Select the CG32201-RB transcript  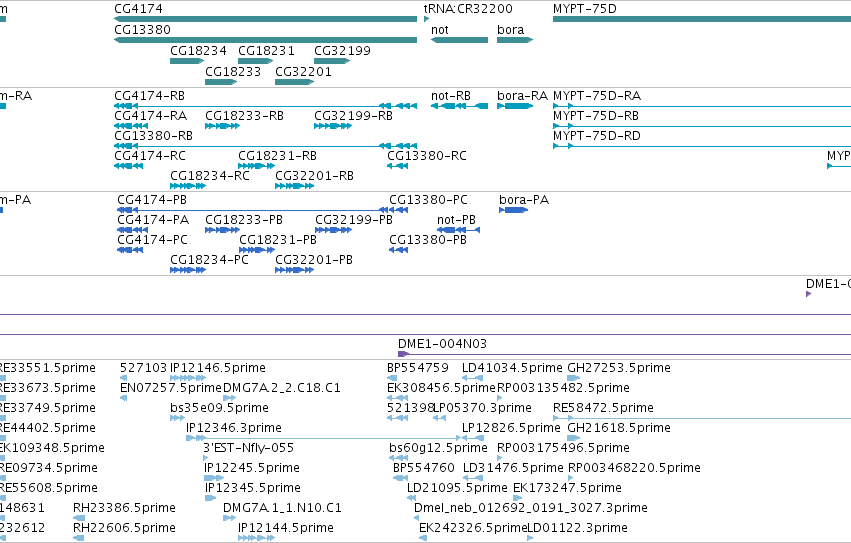tap(295, 186)
